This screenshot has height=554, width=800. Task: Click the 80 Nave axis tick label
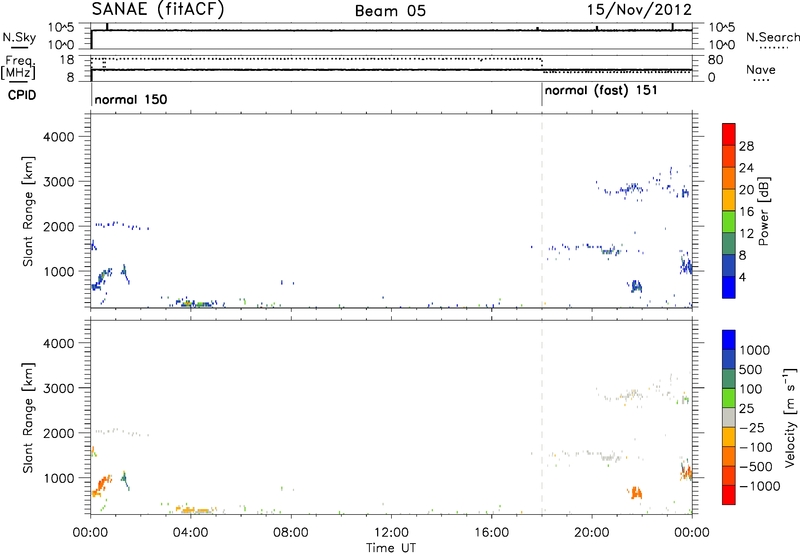click(716, 60)
